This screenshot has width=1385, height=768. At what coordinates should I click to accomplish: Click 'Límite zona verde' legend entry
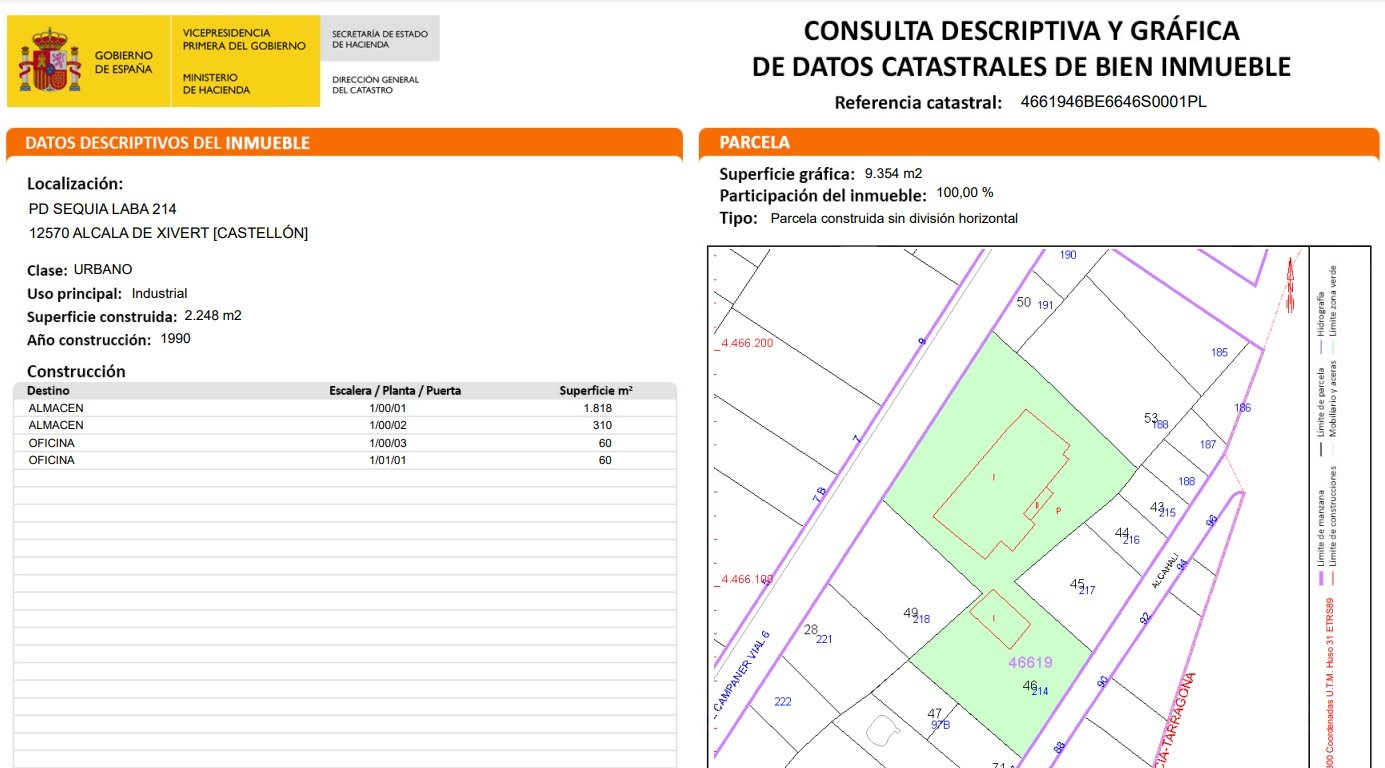pos(1334,299)
